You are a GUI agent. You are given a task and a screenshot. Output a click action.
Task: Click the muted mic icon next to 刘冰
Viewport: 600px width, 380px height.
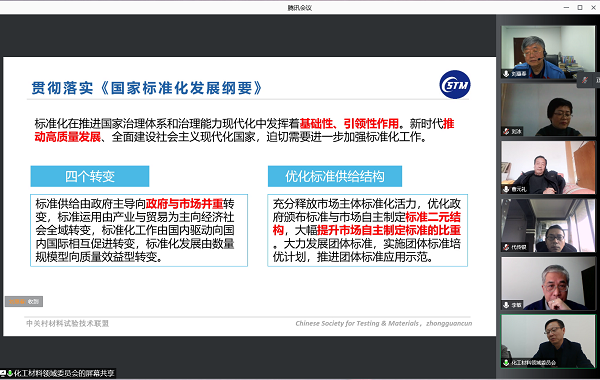[x=506, y=131]
